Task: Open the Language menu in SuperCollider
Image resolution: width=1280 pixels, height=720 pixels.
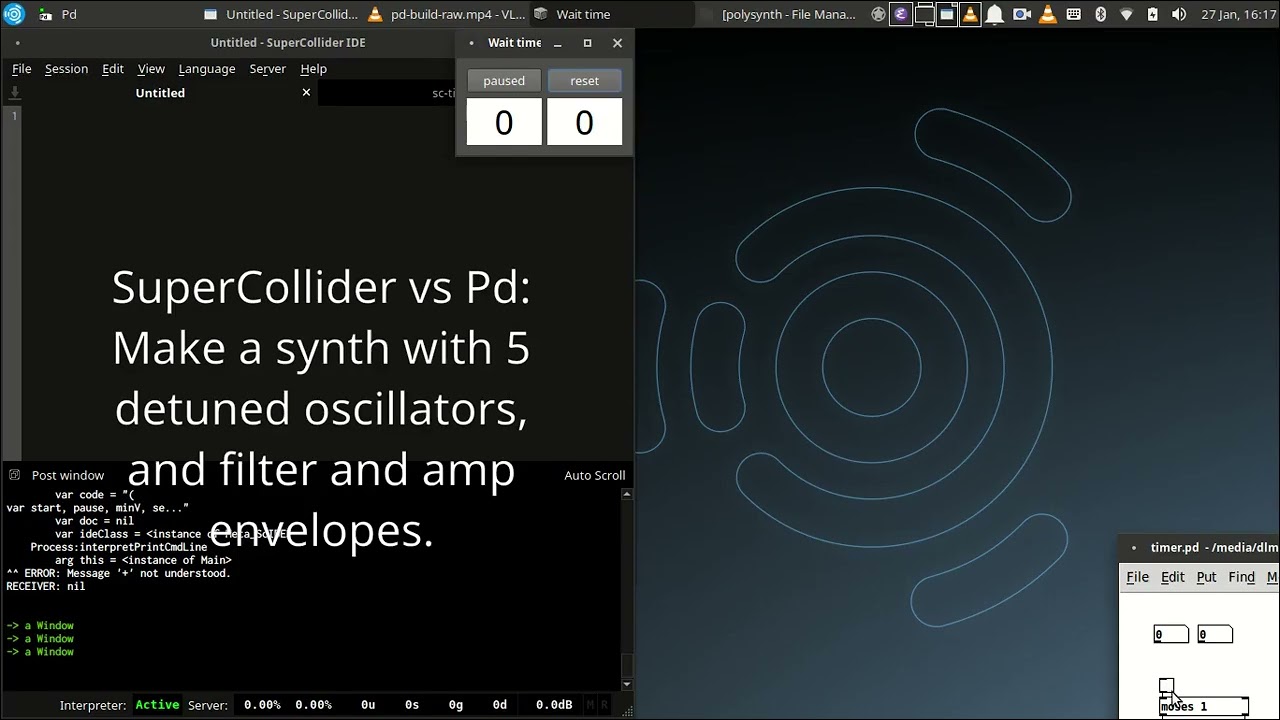Action: [x=207, y=69]
